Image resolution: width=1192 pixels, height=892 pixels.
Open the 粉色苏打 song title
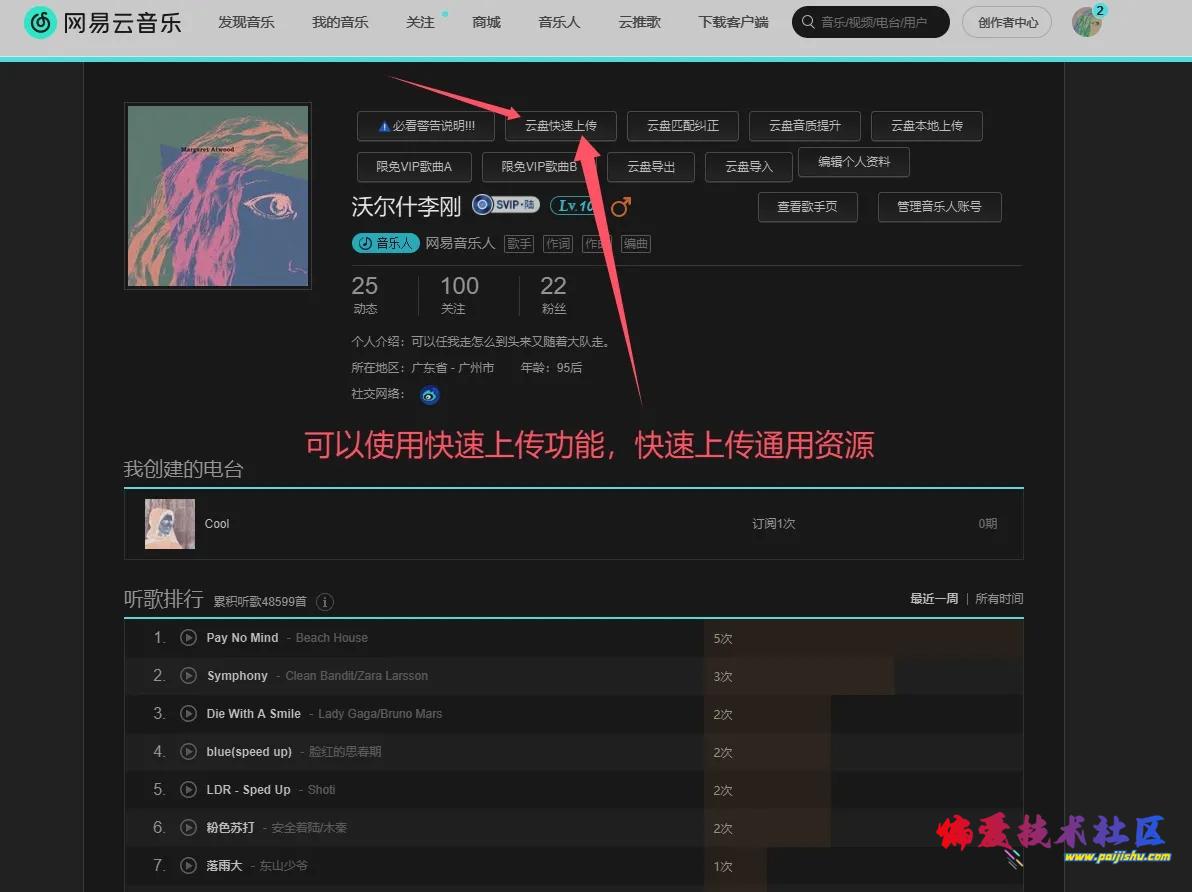pos(230,828)
